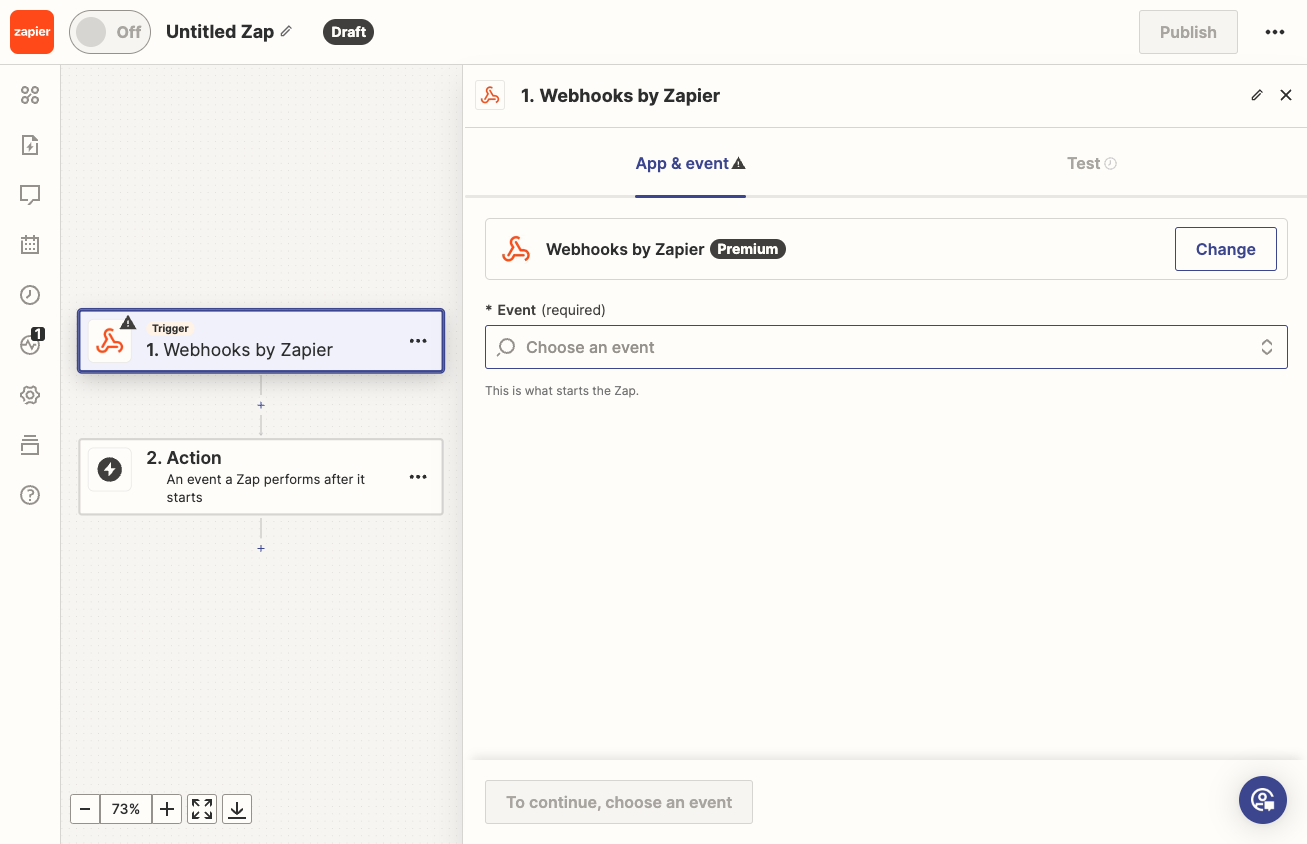
Task: Click the event dropdown chevron arrows
Action: pyautogui.click(x=1266, y=347)
